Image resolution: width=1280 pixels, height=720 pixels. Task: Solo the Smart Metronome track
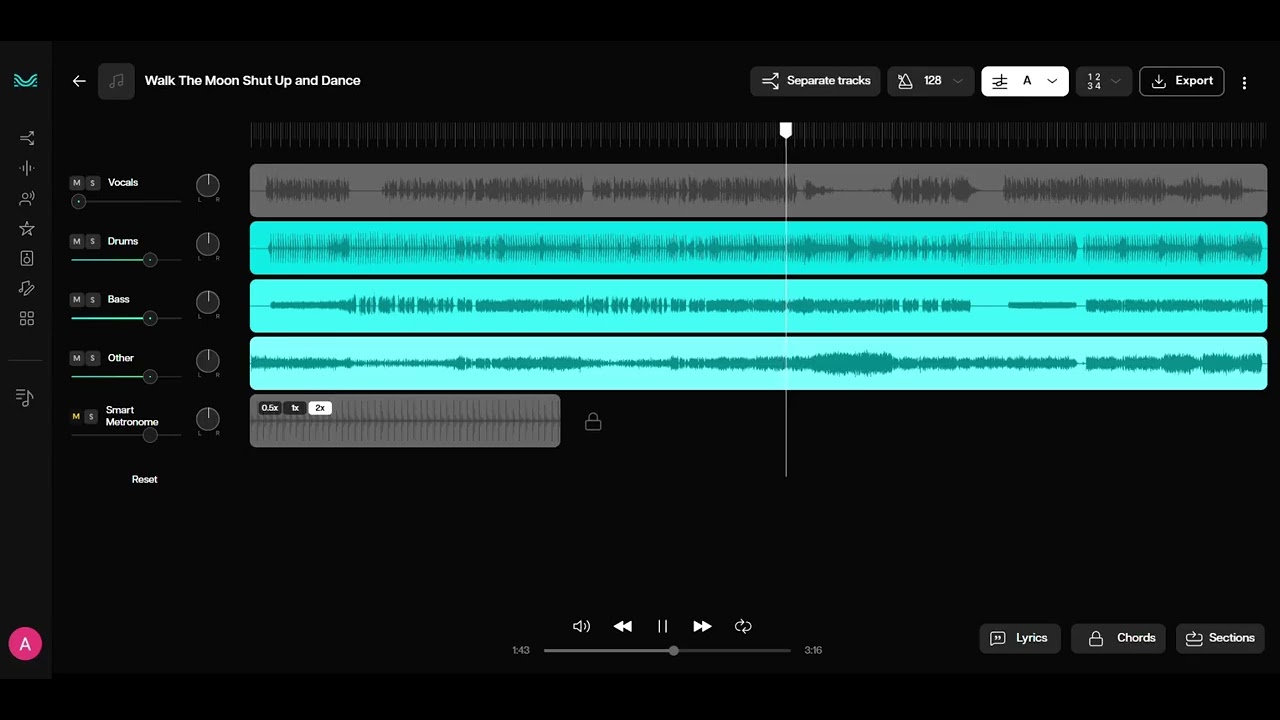[x=93, y=416]
